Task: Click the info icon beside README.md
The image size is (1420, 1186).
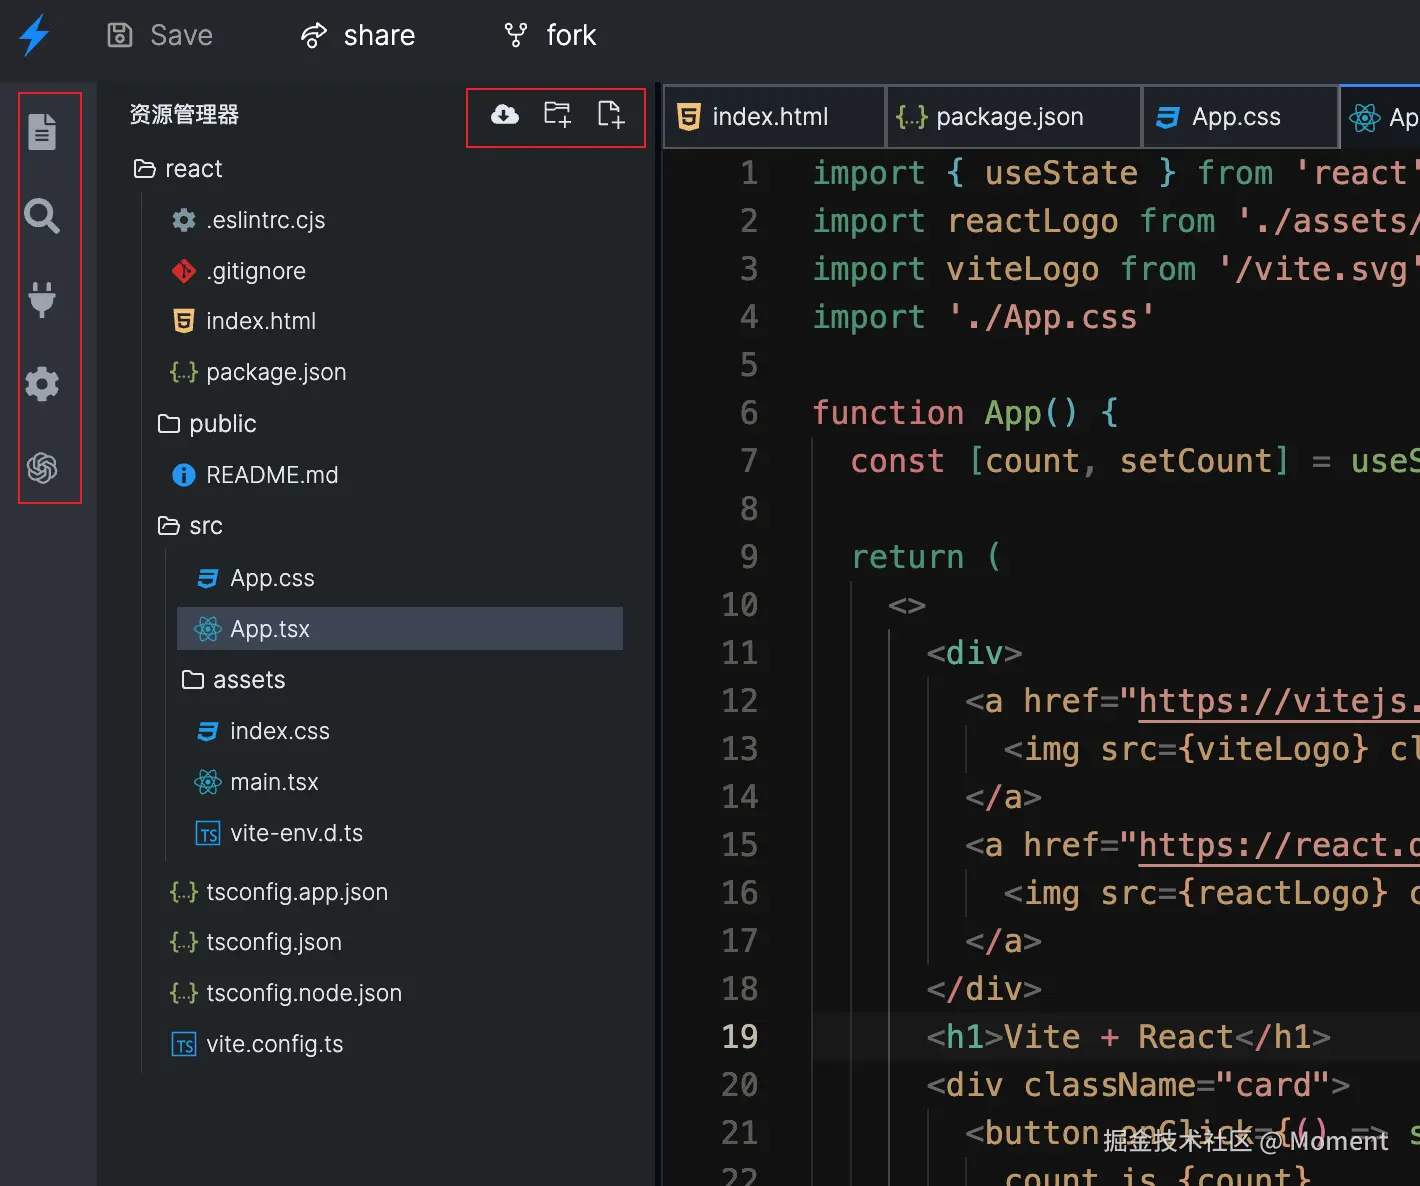Action: point(184,475)
